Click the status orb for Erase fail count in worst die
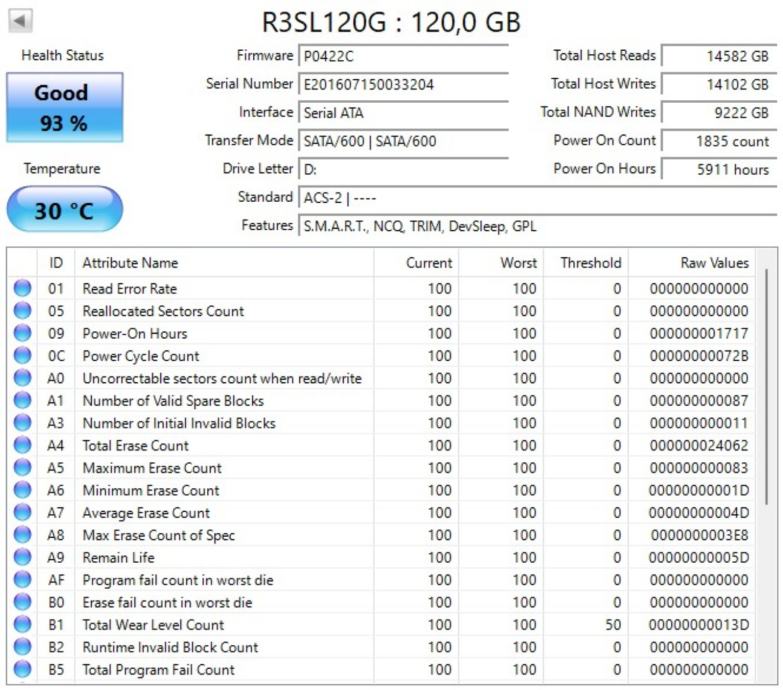783x690 pixels. [22, 602]
